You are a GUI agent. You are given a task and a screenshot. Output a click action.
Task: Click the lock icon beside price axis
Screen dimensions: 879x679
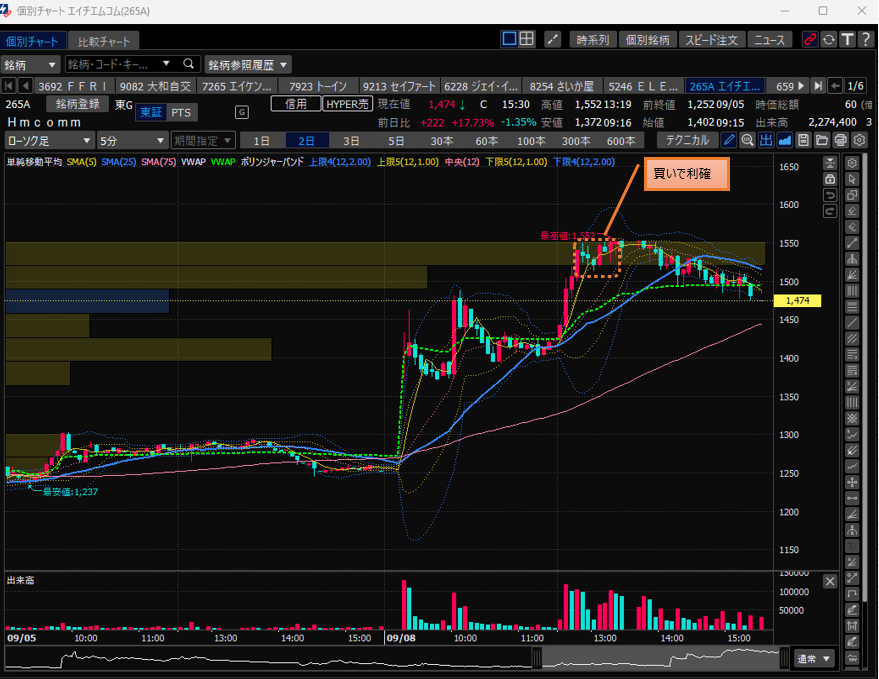tap(830, 179)
